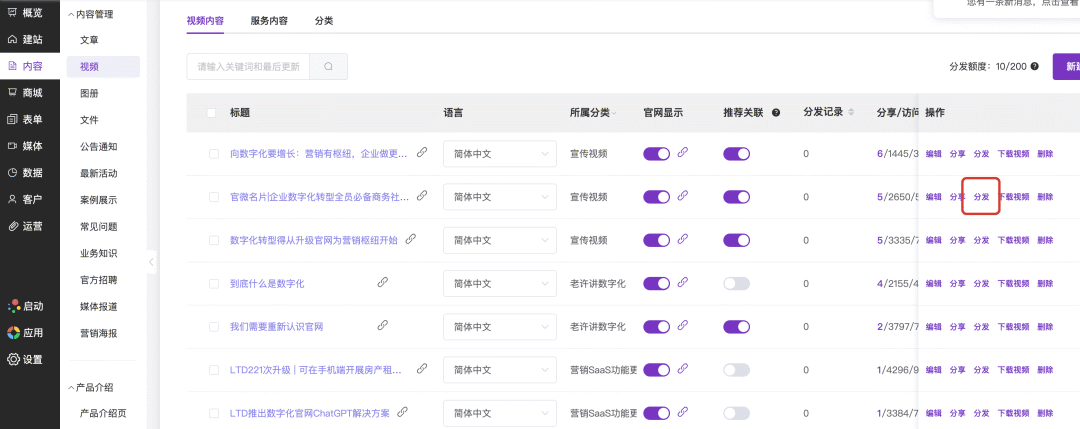Viewport: 1080px width, 429px height.
Task: Click the keyword search input field
Action: click(248, 67)
